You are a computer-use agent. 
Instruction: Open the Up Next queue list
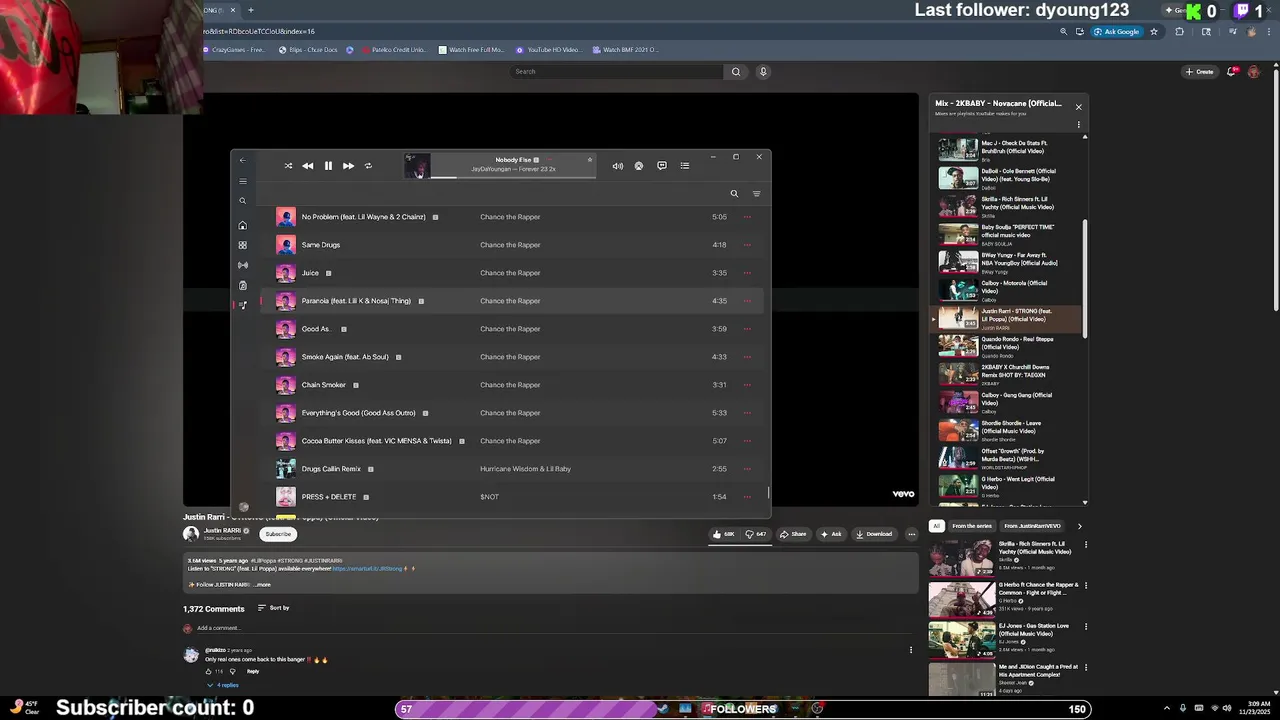tap(685, 166)
